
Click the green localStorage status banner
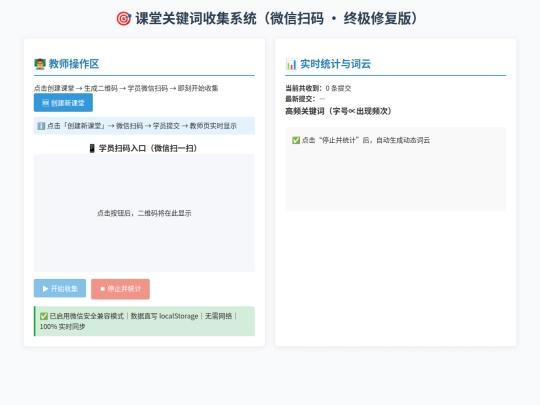[x=144, y=321]
